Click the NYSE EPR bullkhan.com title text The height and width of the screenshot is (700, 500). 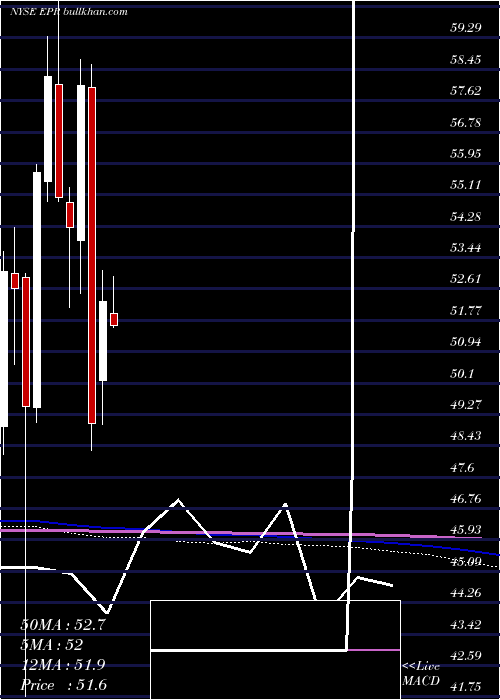pos(69,12)
